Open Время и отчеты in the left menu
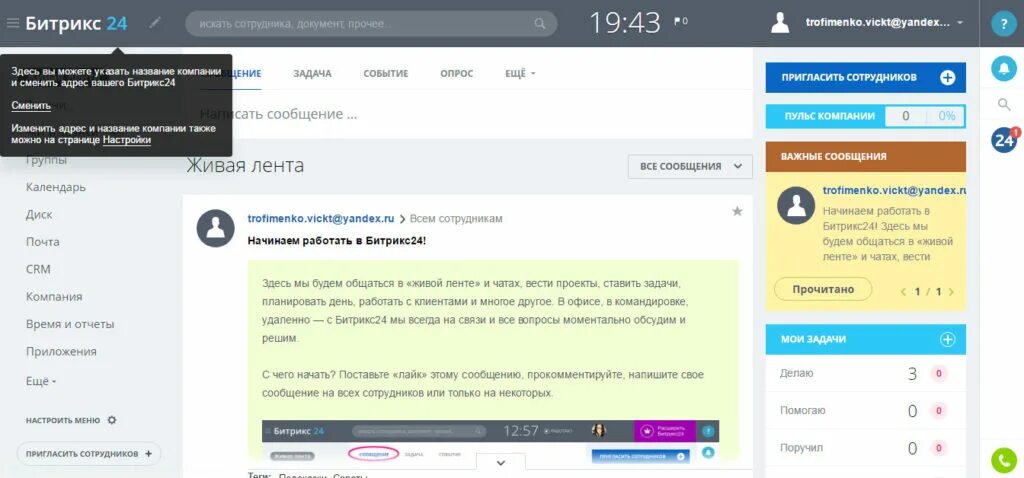The image size is (1024, 478). point(70,325)
